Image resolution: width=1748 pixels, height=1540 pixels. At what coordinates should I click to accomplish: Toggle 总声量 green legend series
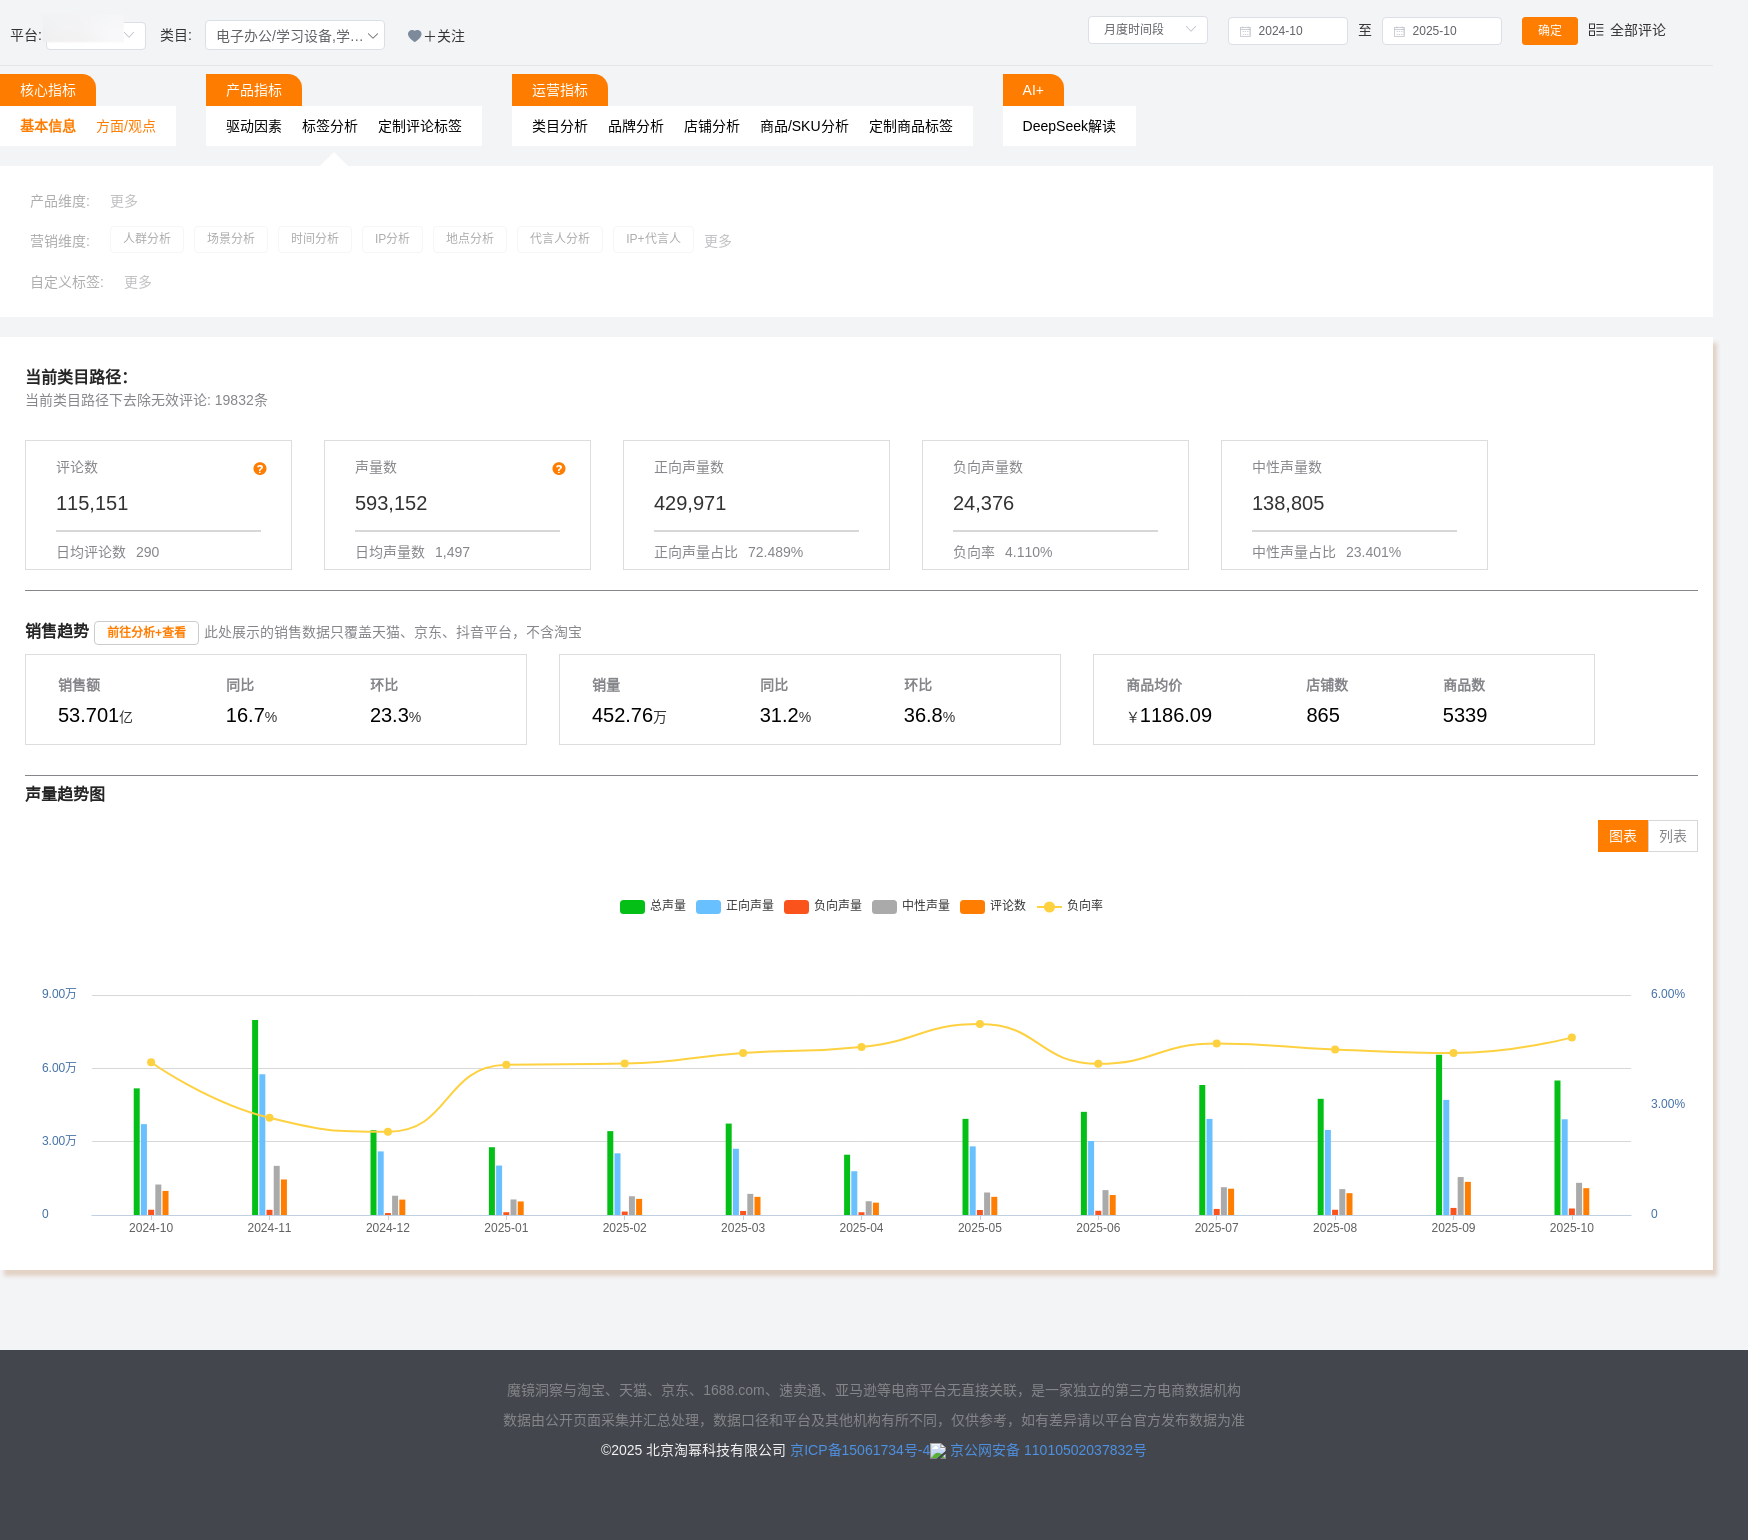(632, 906)
